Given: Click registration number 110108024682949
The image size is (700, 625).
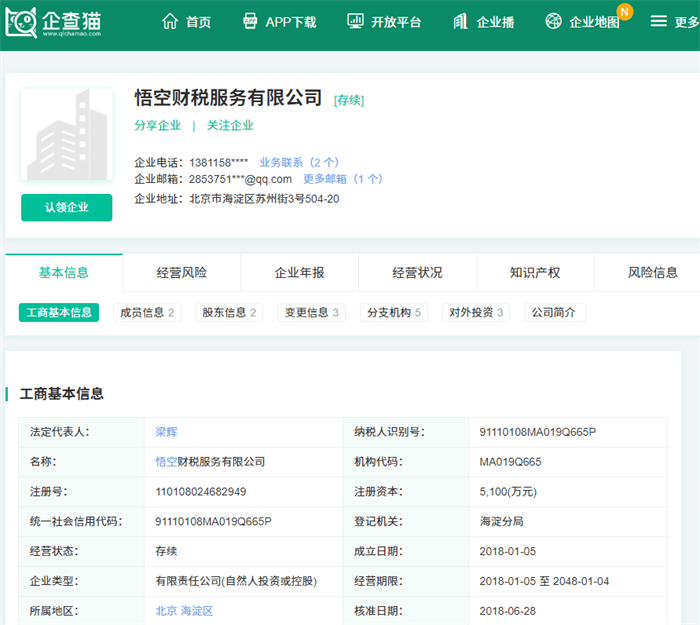Looking at the screenshot, I should [x=200, y=492].
